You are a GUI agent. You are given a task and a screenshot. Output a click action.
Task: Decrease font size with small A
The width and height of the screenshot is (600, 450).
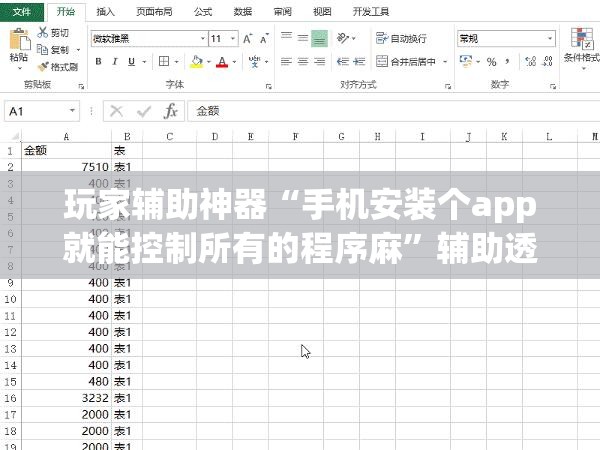(x=264, y=39)
